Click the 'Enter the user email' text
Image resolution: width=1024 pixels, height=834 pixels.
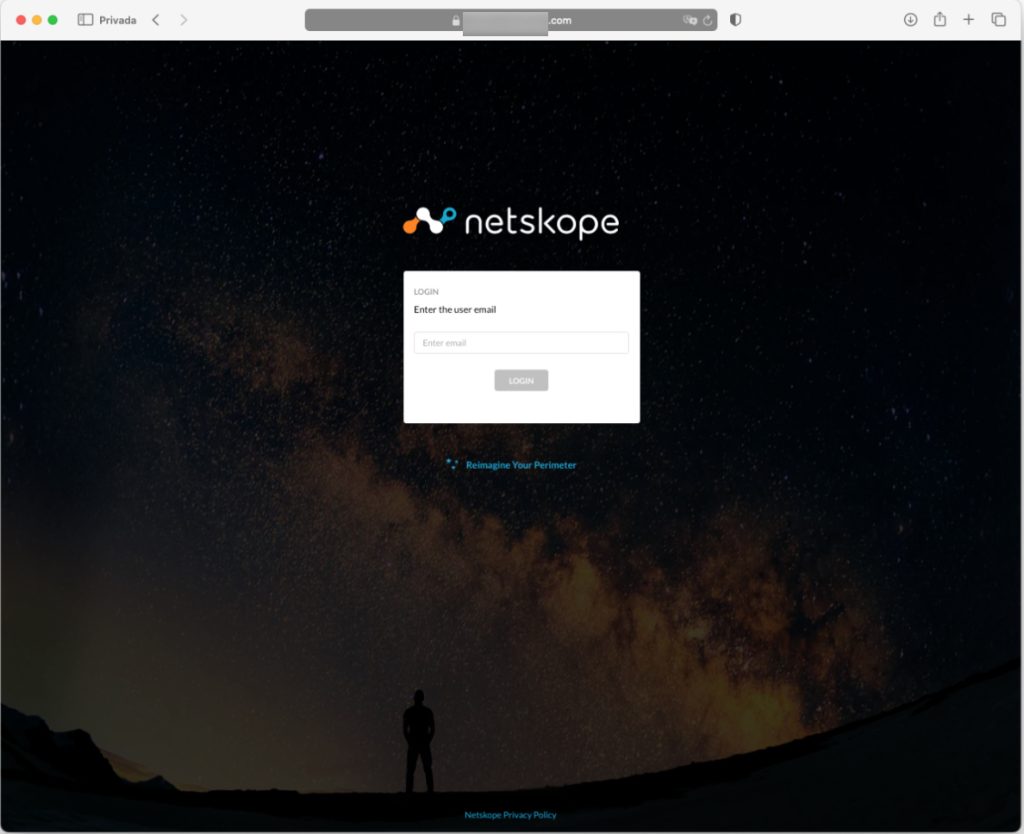pos(455,310)
